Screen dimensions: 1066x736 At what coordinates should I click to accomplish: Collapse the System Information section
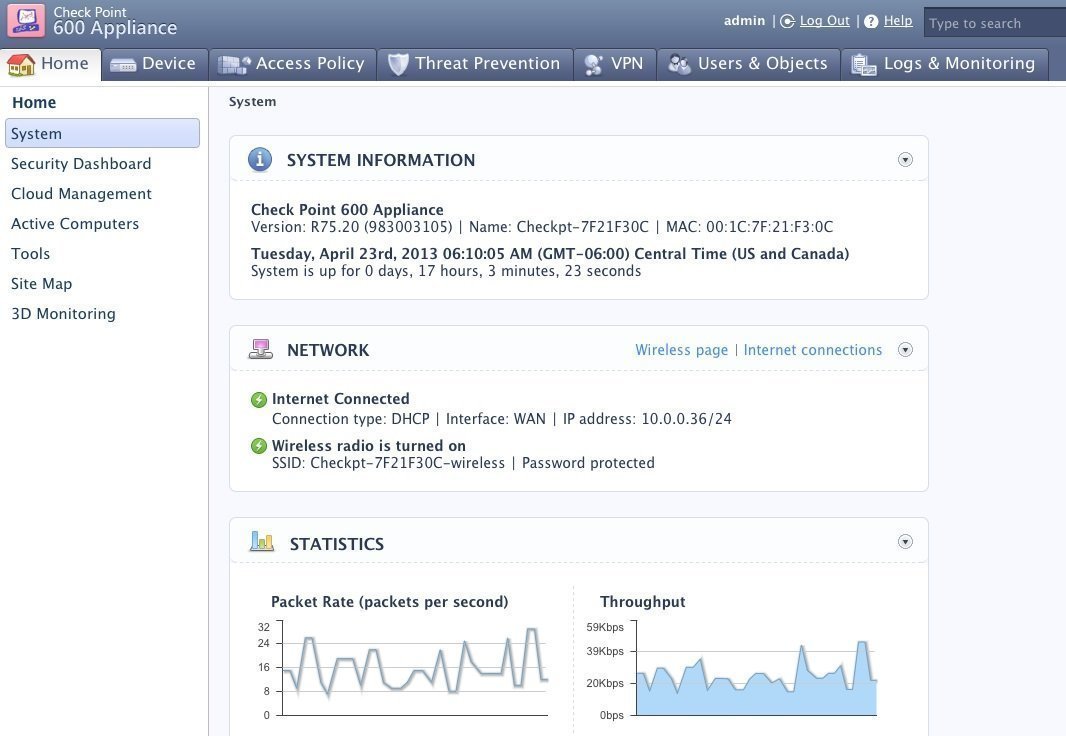(x=905, y=160)
